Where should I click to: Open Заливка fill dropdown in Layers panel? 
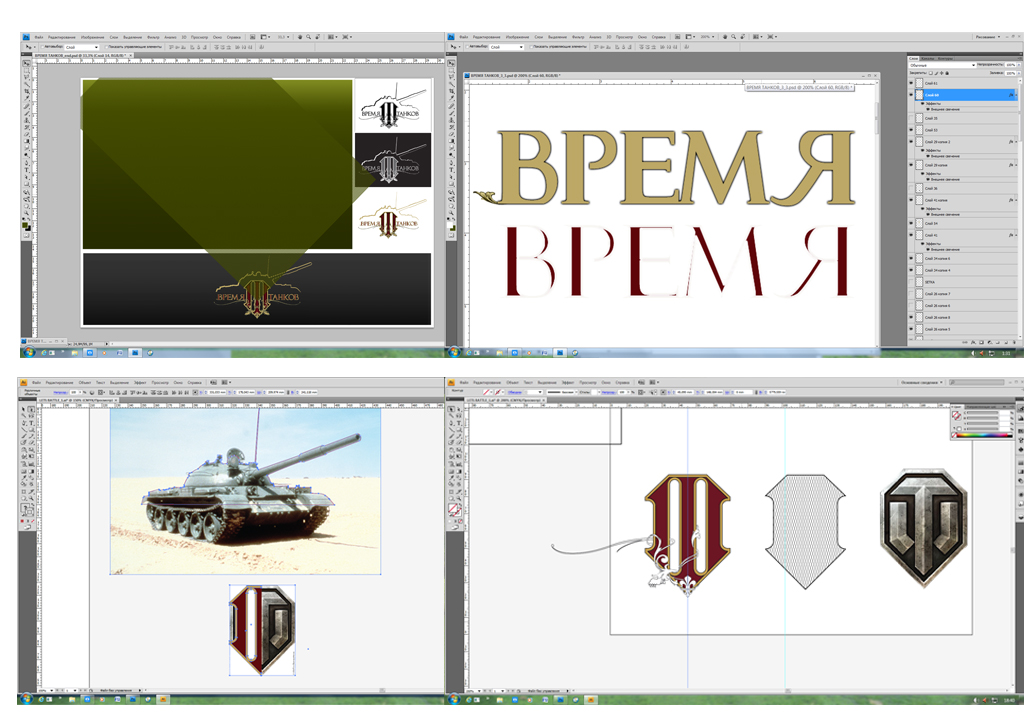point(1019,73)
